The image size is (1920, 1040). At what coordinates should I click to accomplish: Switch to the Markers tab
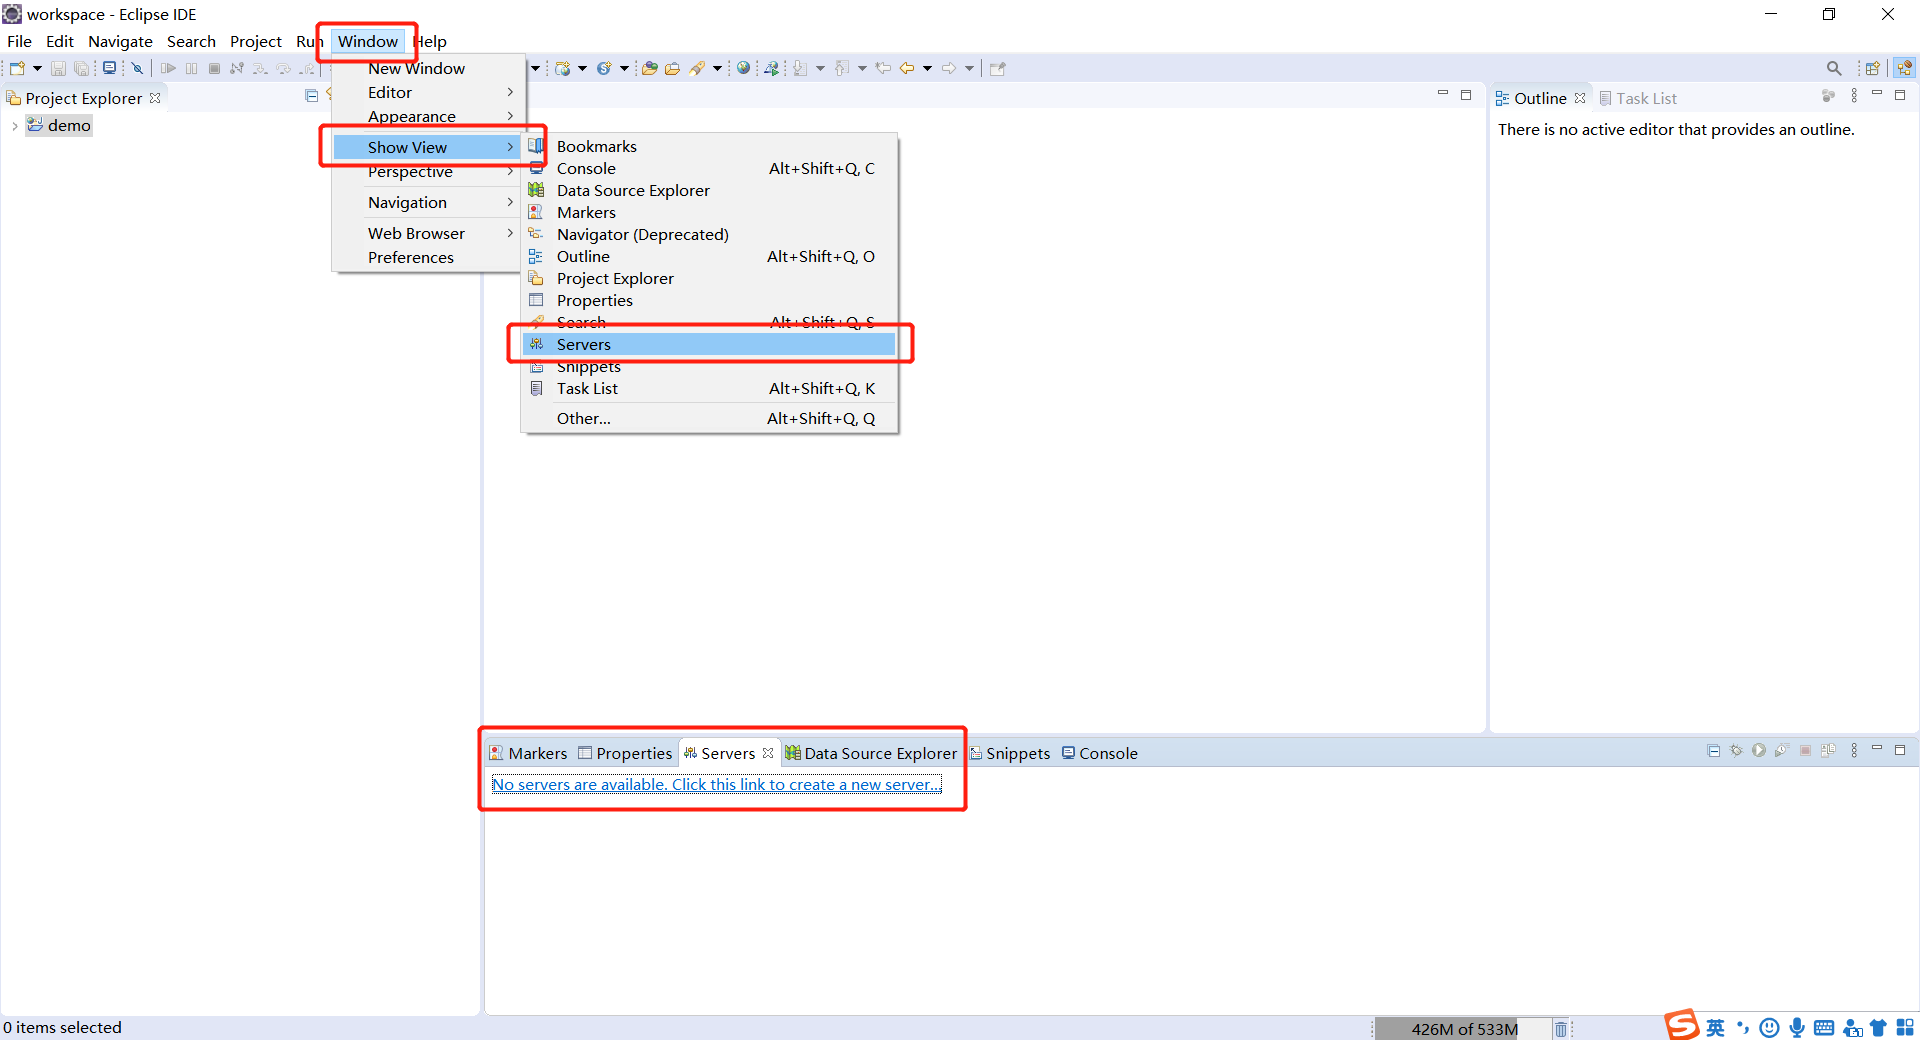pyautogui.click(x=528, y=753)
